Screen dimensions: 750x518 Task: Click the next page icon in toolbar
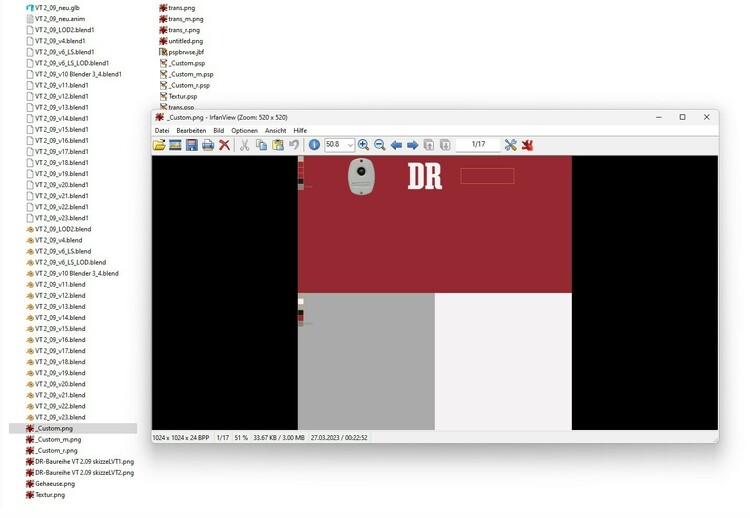(x=445, y=145)
